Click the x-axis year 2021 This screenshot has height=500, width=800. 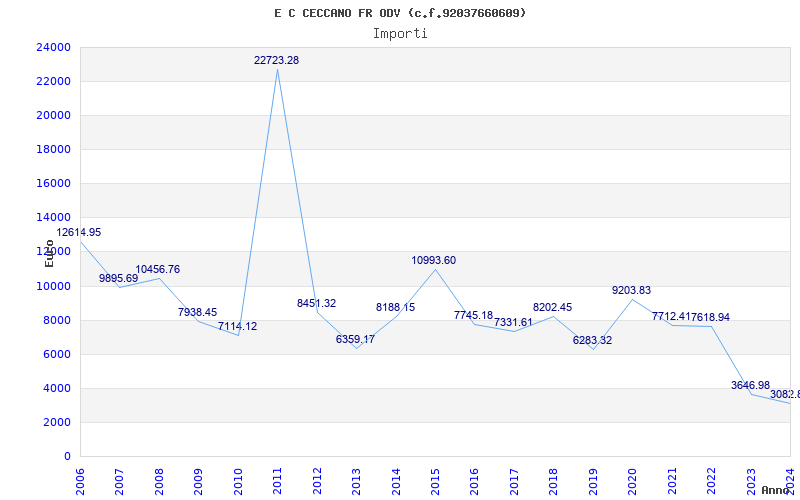(x=672, y=481)
